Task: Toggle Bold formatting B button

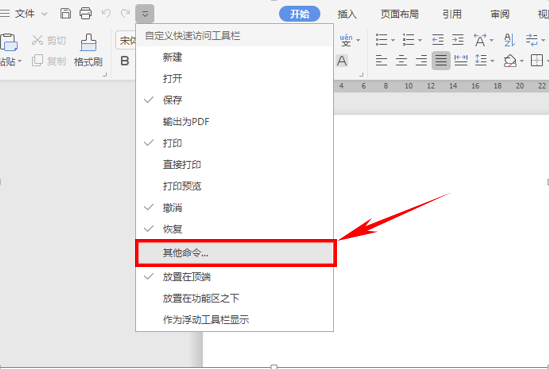Action: pyautogui.click(x=125, y=61)
